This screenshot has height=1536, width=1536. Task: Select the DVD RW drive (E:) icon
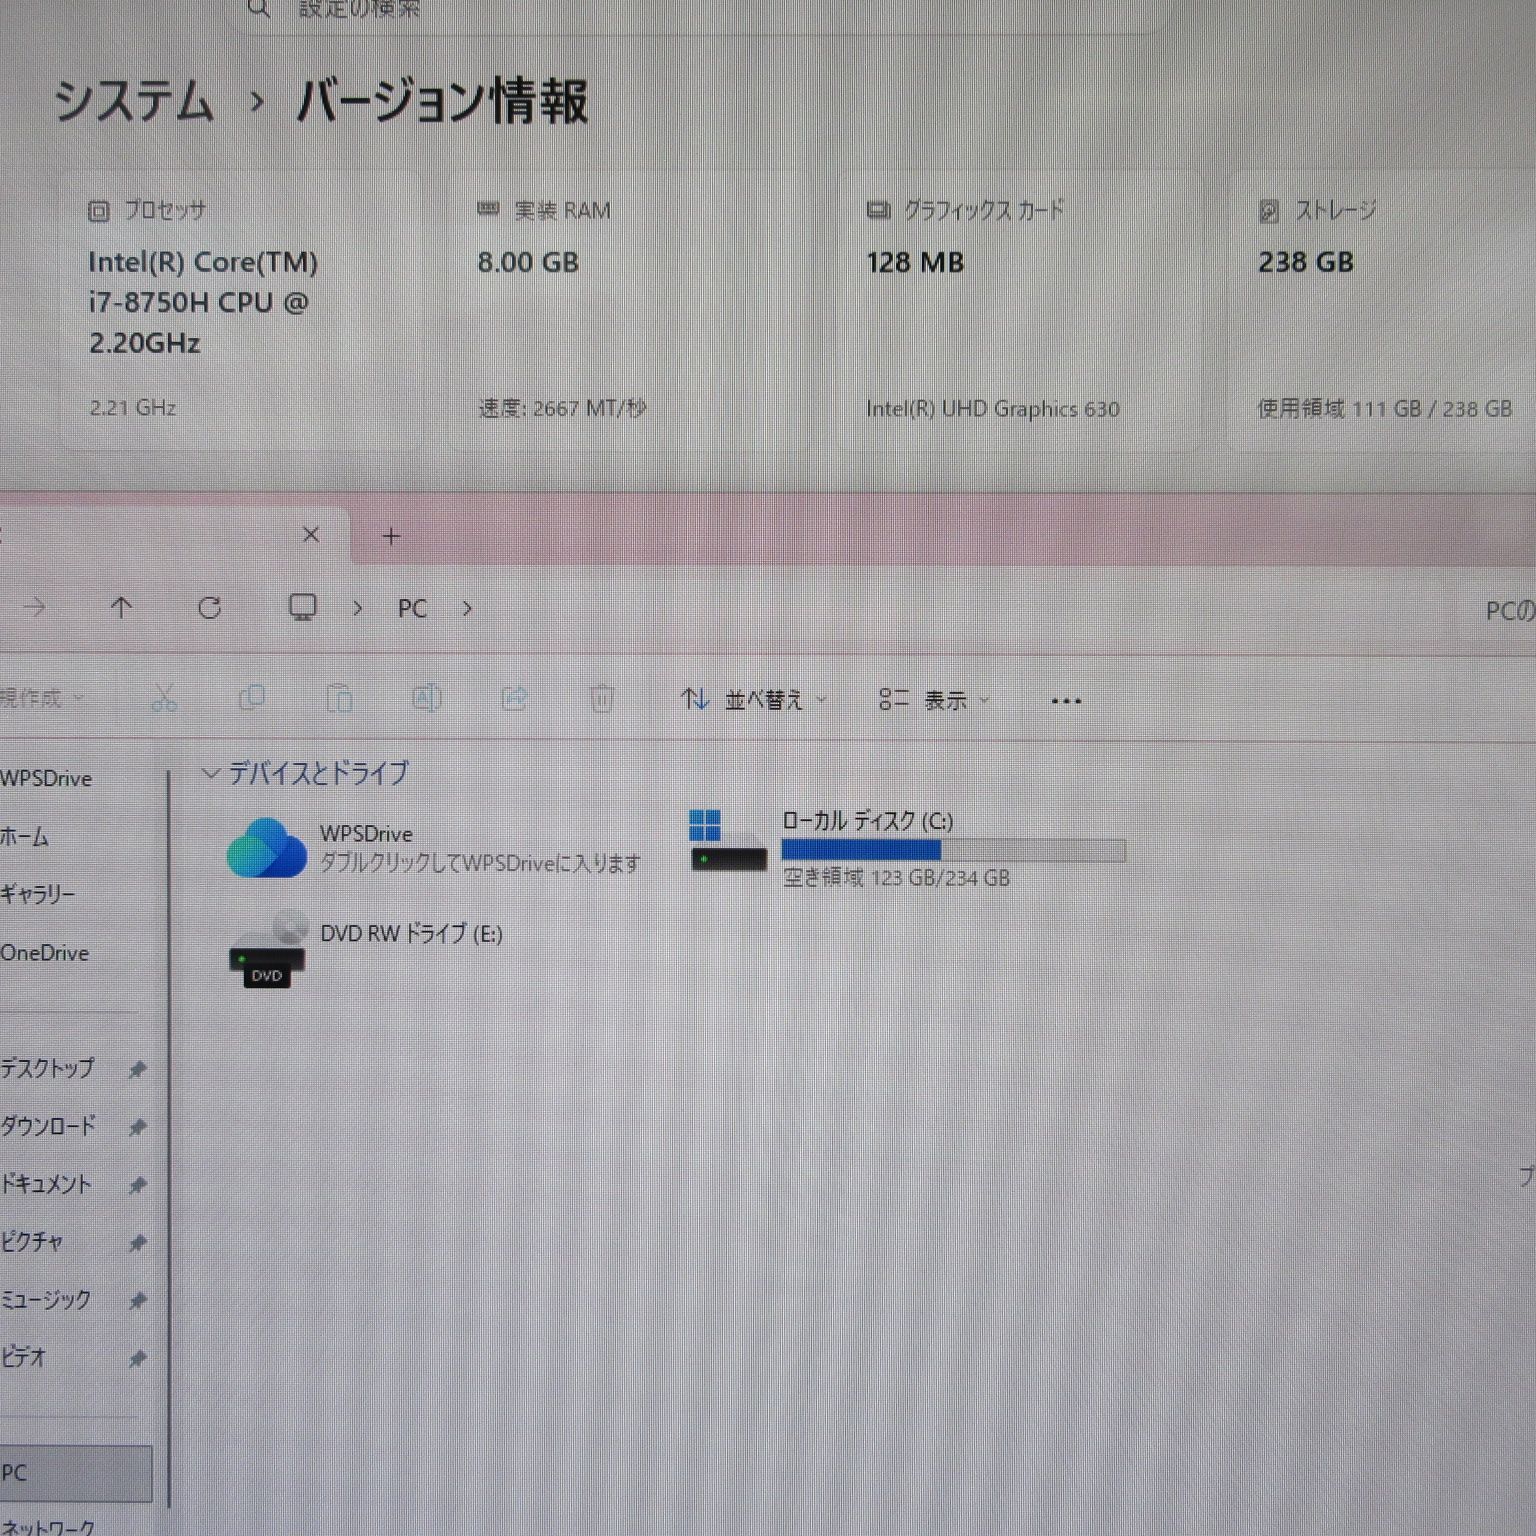[267, 950]
